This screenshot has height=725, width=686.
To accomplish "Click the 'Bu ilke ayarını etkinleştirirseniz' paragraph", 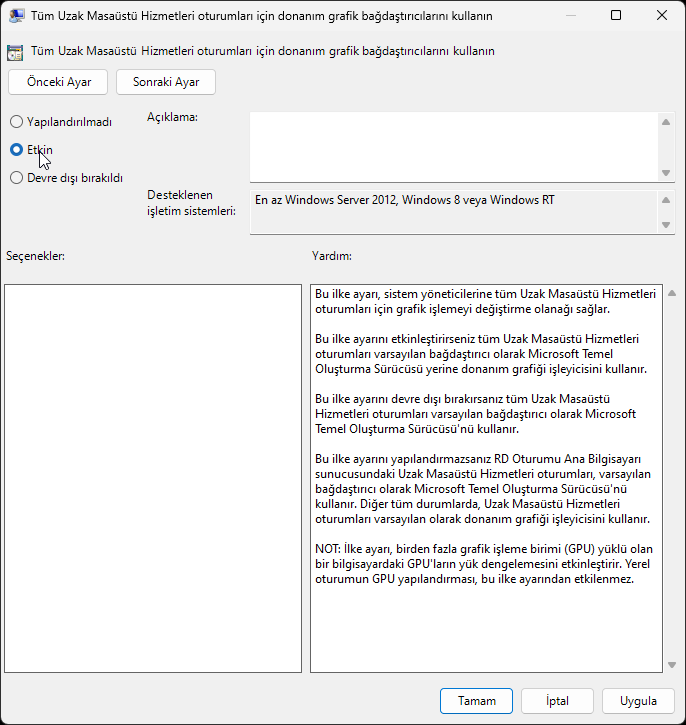I will click(x=481, y=354).
